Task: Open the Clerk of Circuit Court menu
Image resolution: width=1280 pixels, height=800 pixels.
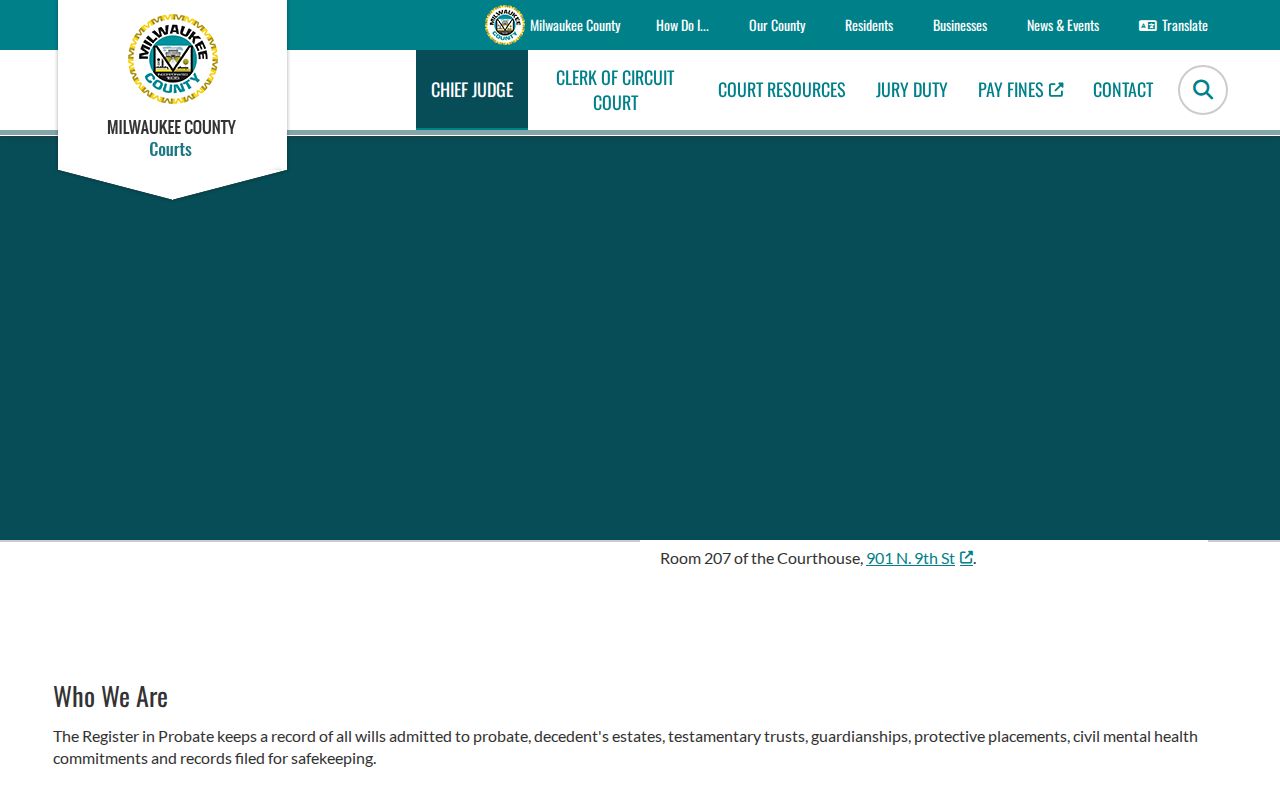Action: pyautogui.click(x=615, y=90)
